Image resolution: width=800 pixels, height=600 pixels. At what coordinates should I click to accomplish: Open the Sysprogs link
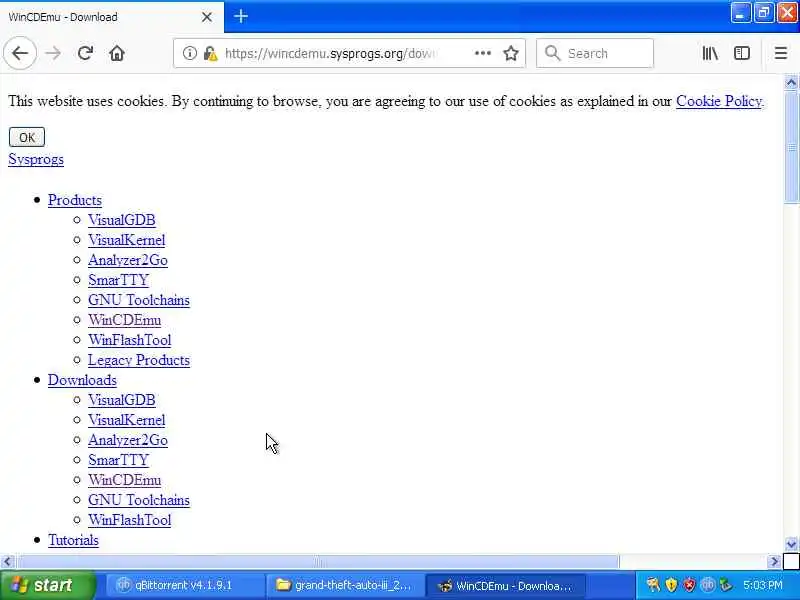(36, 159)
